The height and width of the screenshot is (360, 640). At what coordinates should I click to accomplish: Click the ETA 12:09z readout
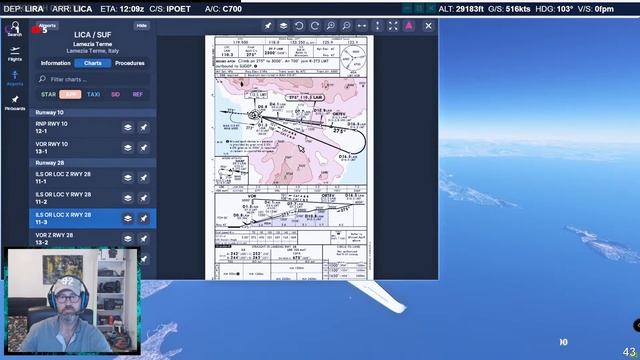(121, 9)
